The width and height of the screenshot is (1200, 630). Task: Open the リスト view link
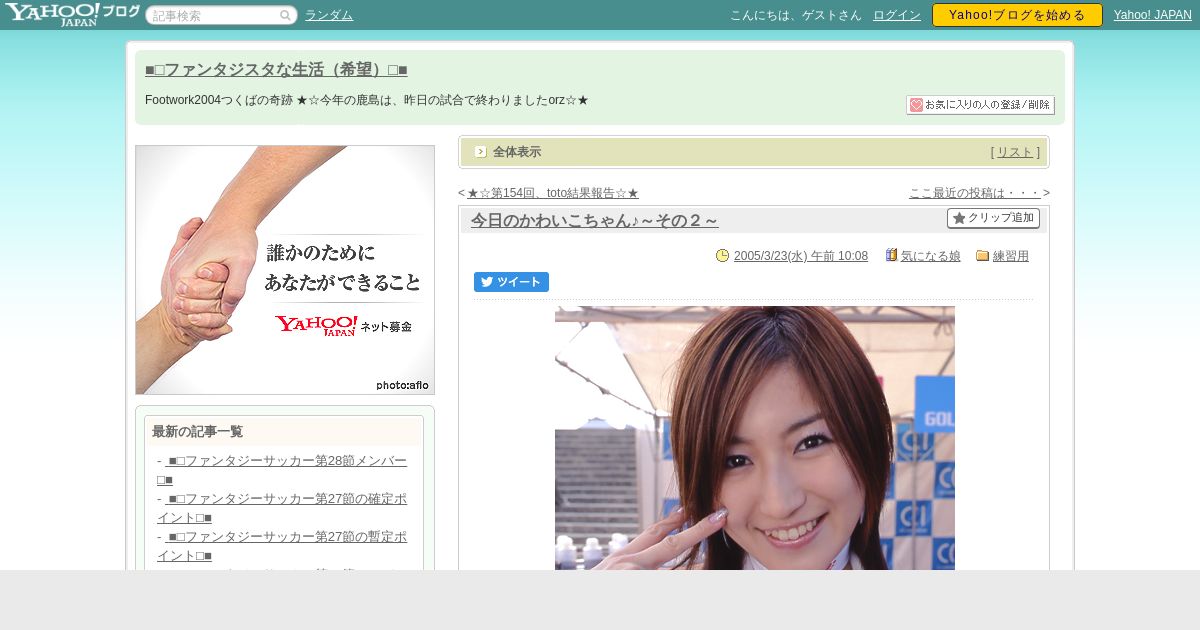[1015, 152]
